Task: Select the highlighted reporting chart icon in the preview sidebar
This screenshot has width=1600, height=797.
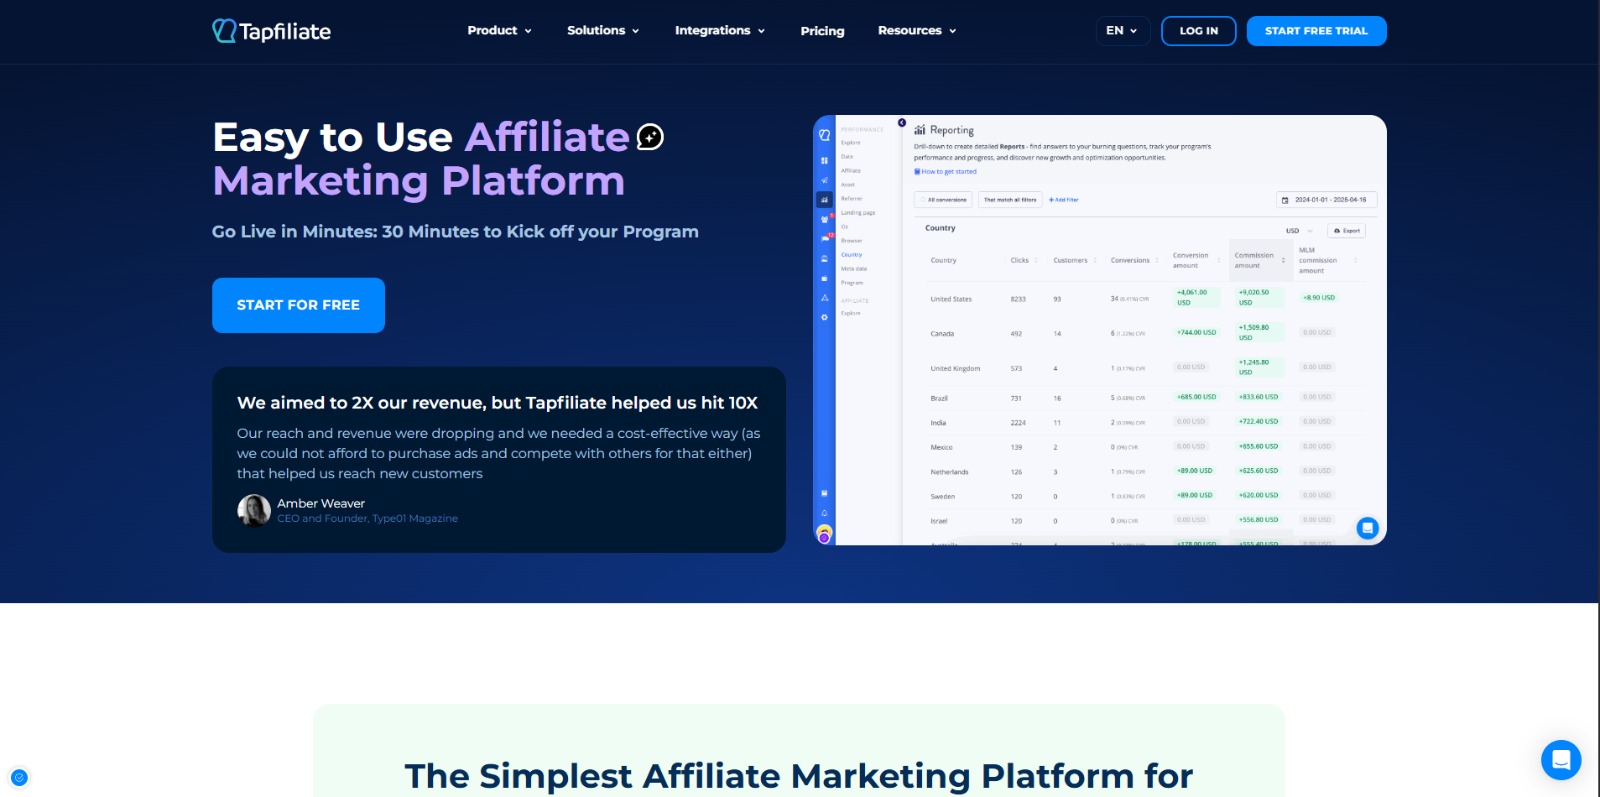Action: (x=824, y=199)
